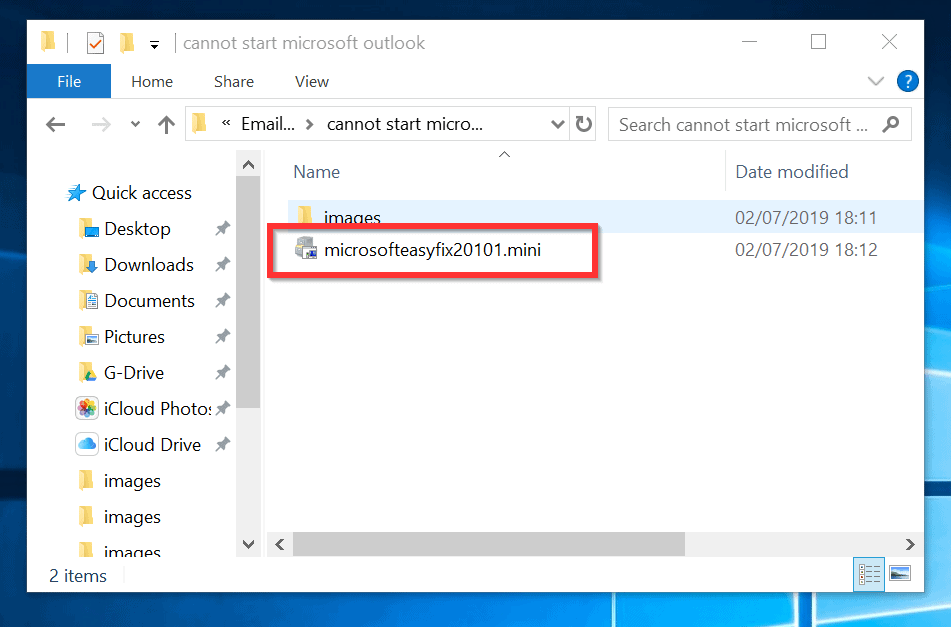Go back using the Back arrow

[x=56, y=125]
